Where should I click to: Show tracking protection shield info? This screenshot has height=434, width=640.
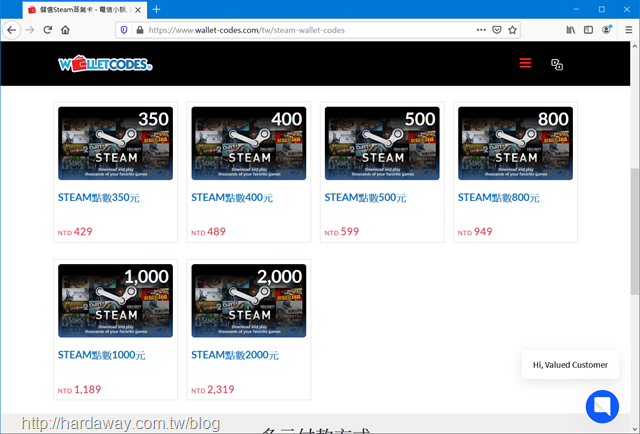click(124, 30)
